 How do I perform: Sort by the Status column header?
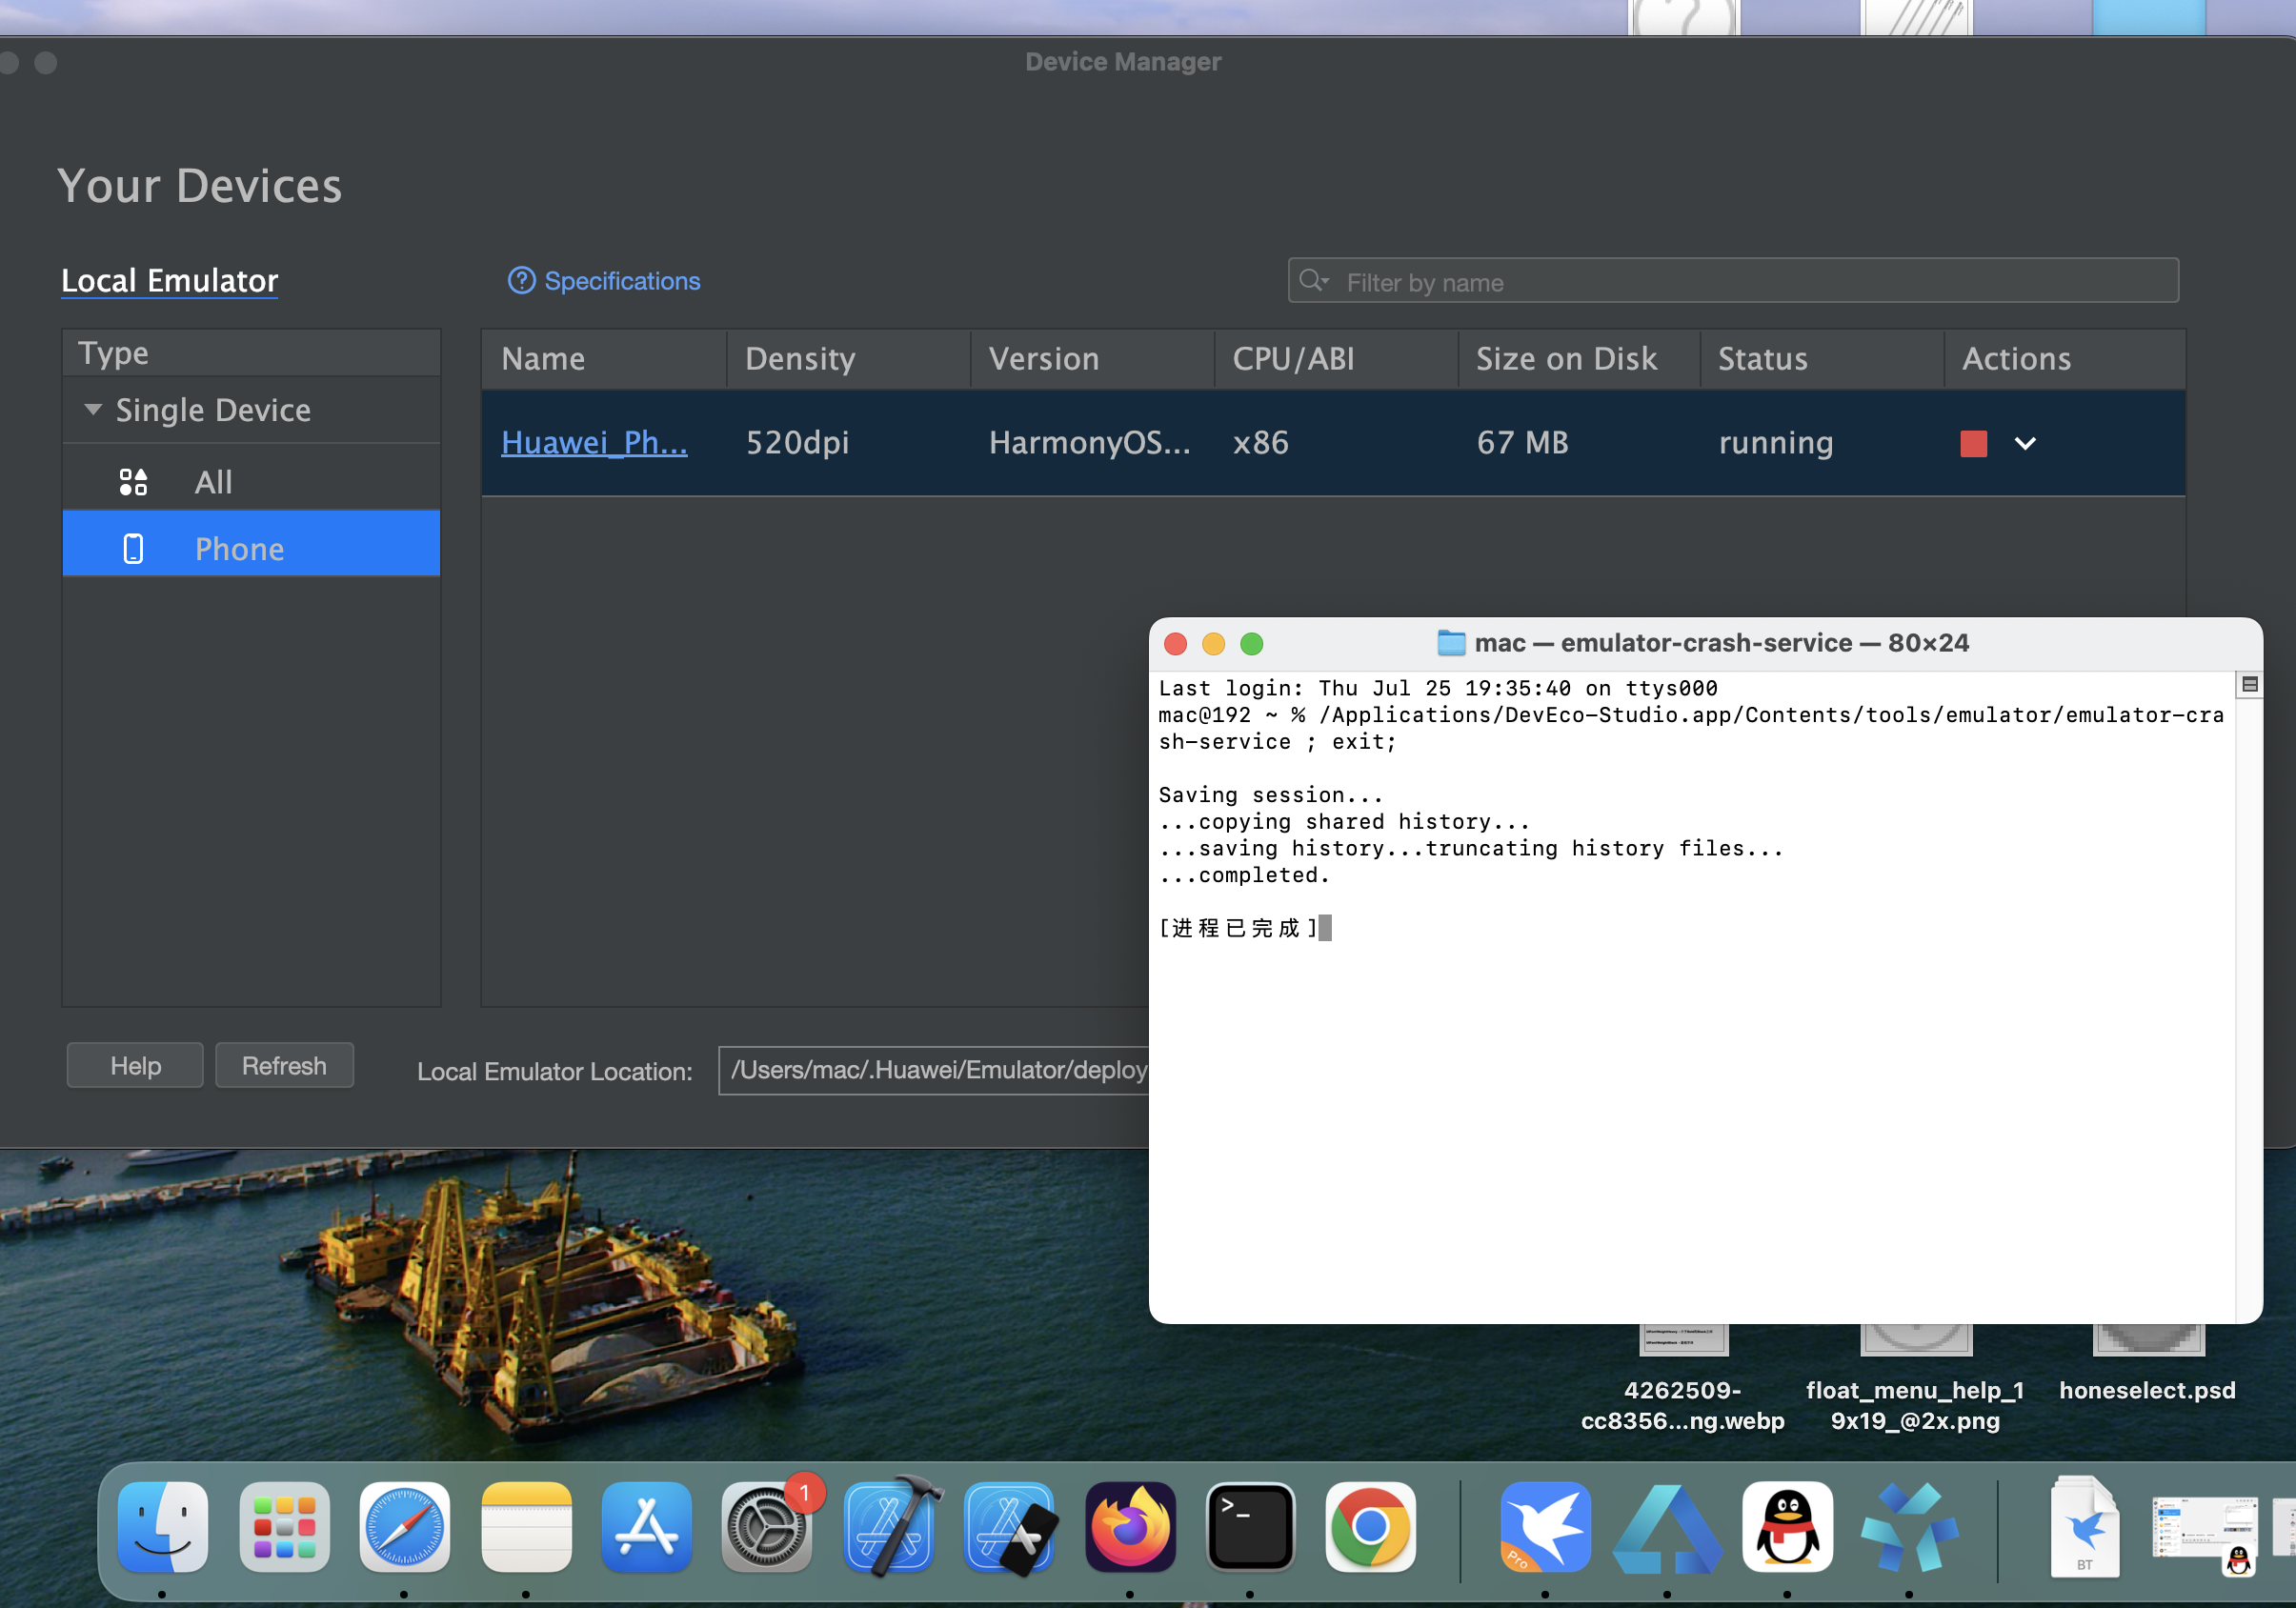click(x=1822, y=358)
